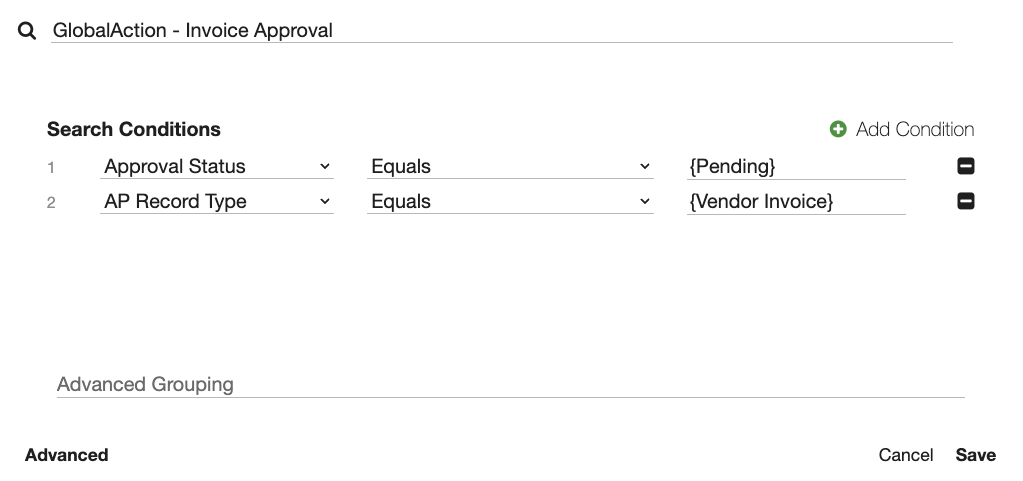
Task: Expand the Equals operator for Pending row
Action: tap(510, 166)
